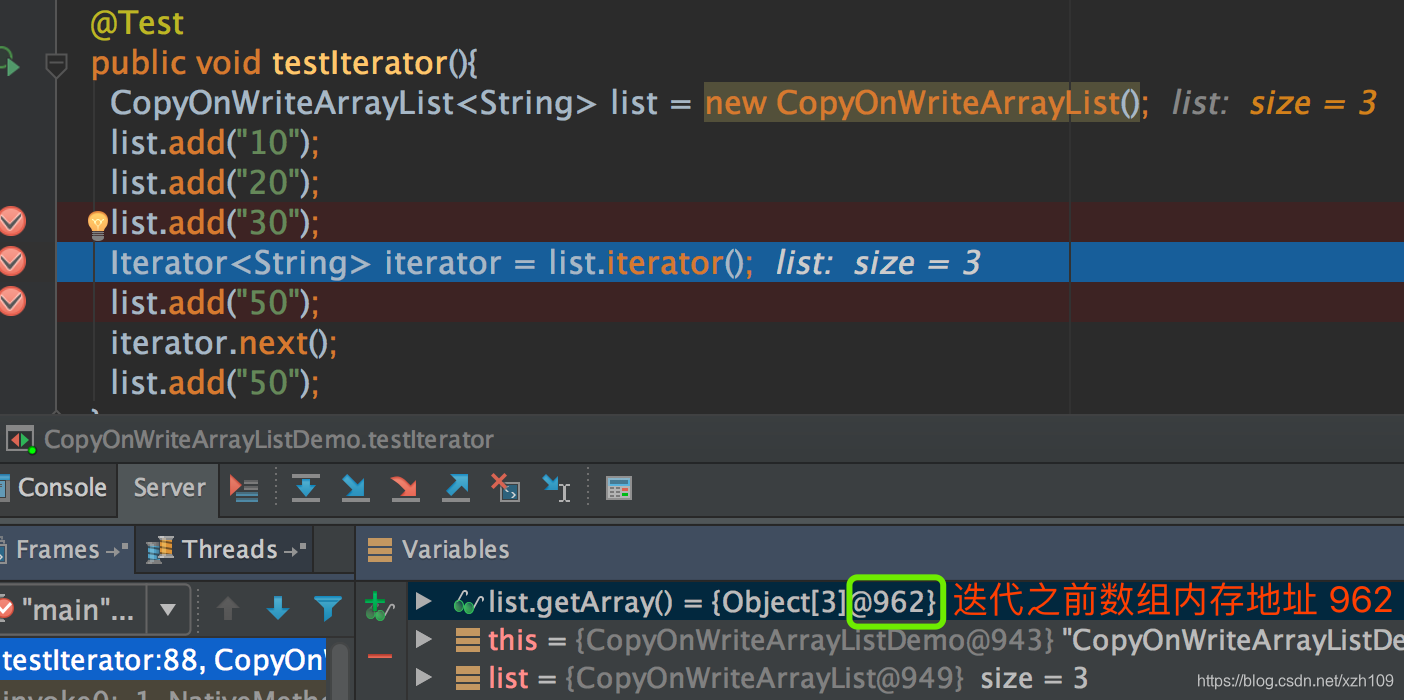Click the "iterator" method call in list.iterator()
The image size is (1404, 700).
665,263
